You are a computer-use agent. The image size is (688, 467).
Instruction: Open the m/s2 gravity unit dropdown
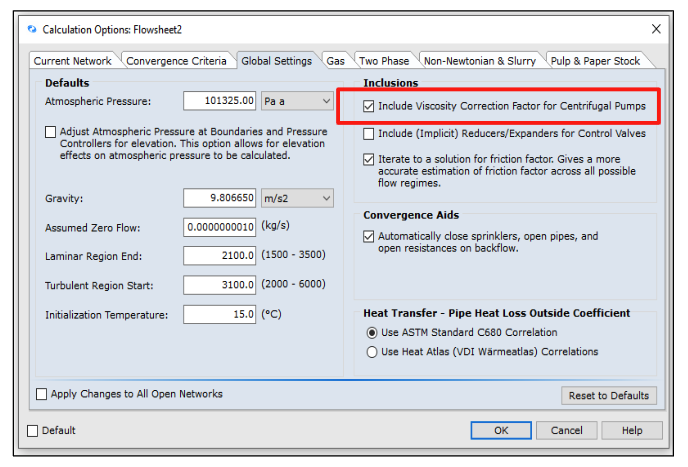click(x=297, y=198)
